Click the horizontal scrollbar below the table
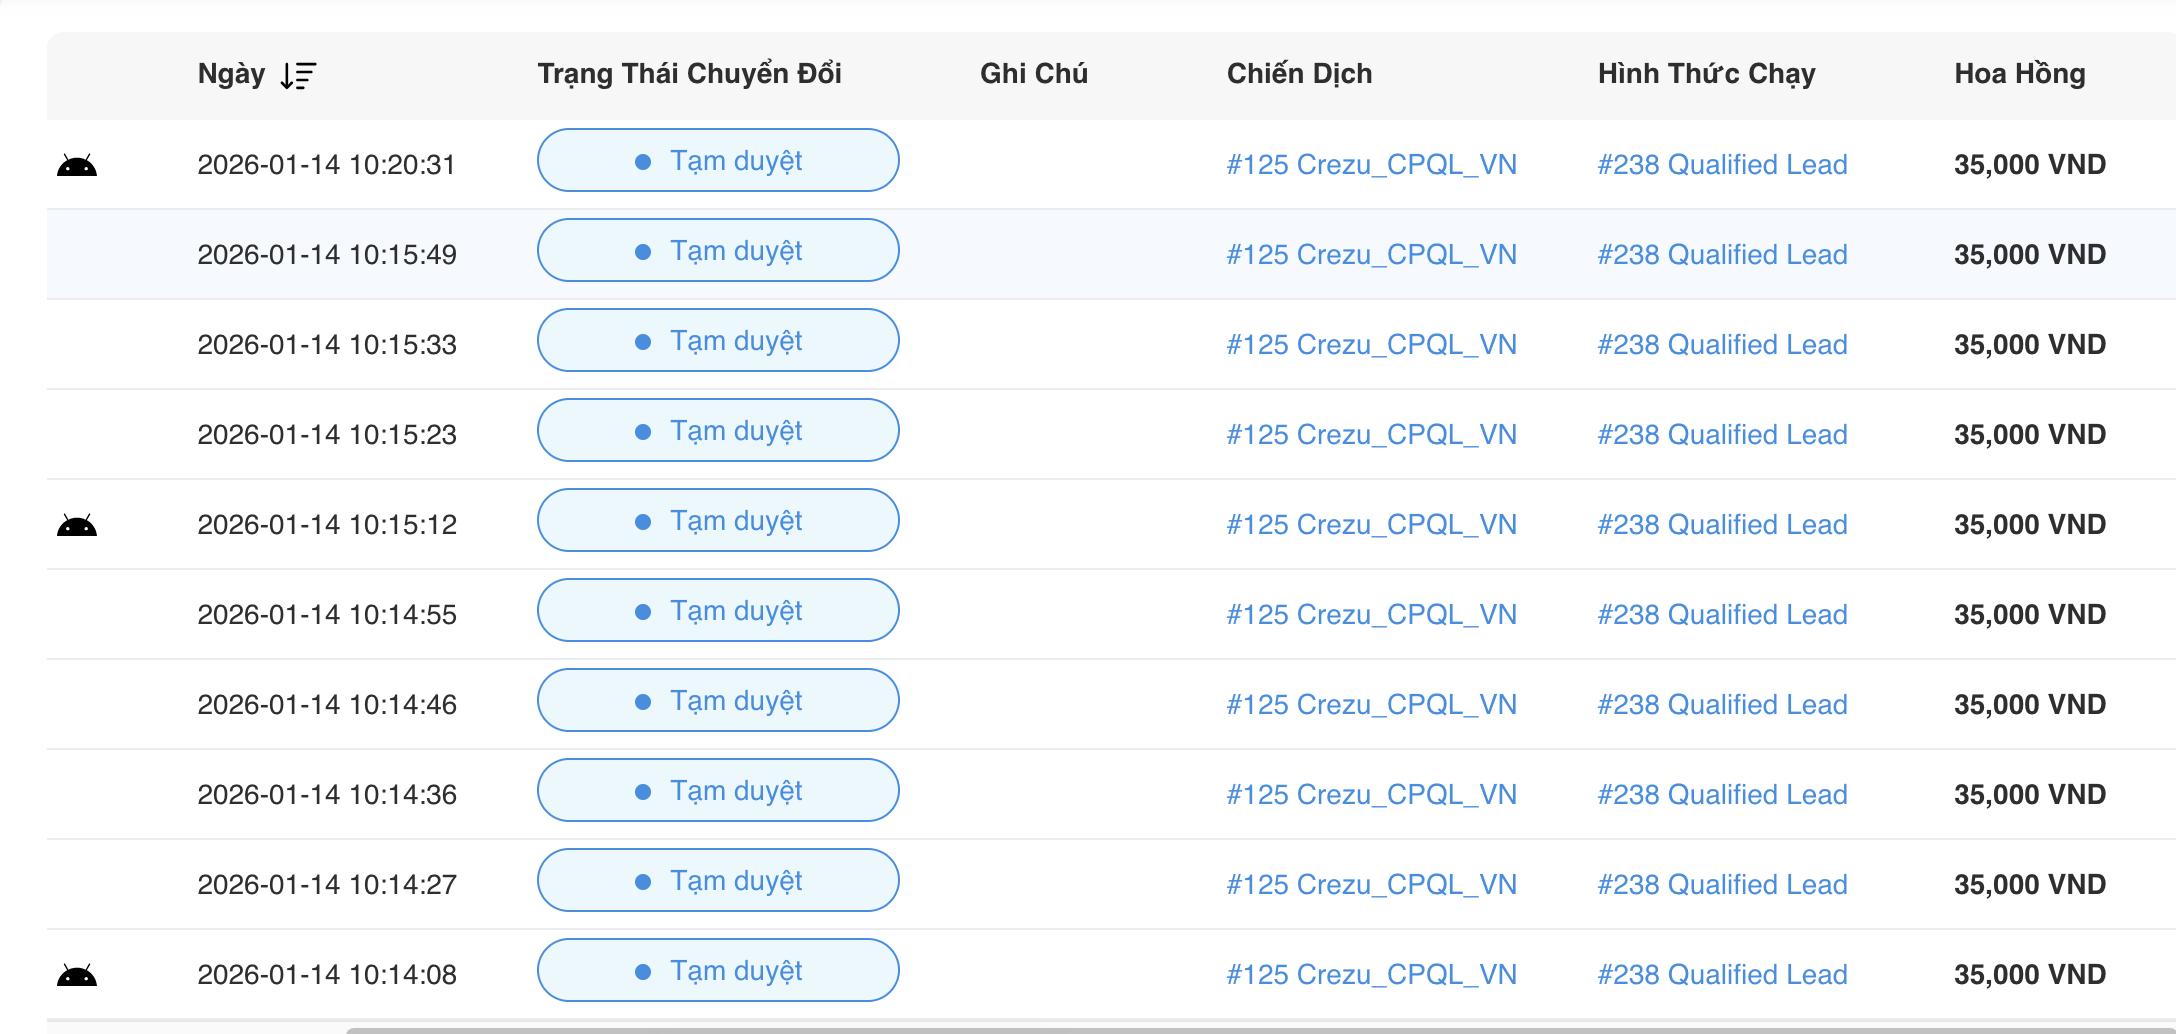The width and height of the screenshot is (2176, 1034). click(1200, 1028)
